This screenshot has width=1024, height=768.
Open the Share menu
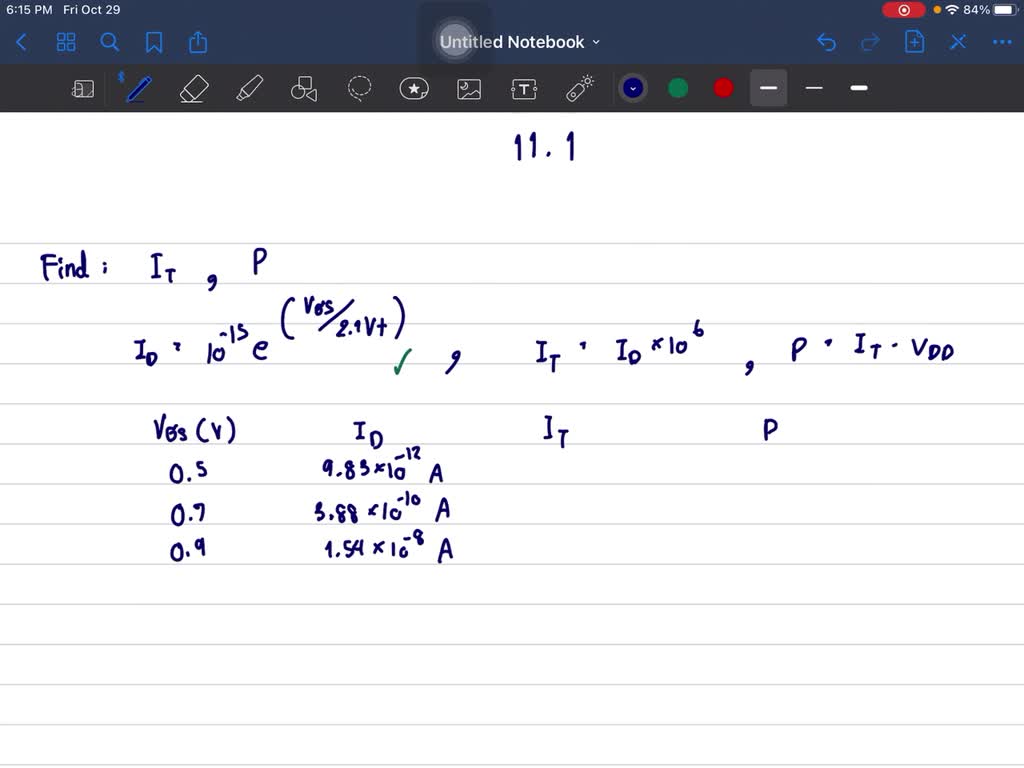point(196,42)
